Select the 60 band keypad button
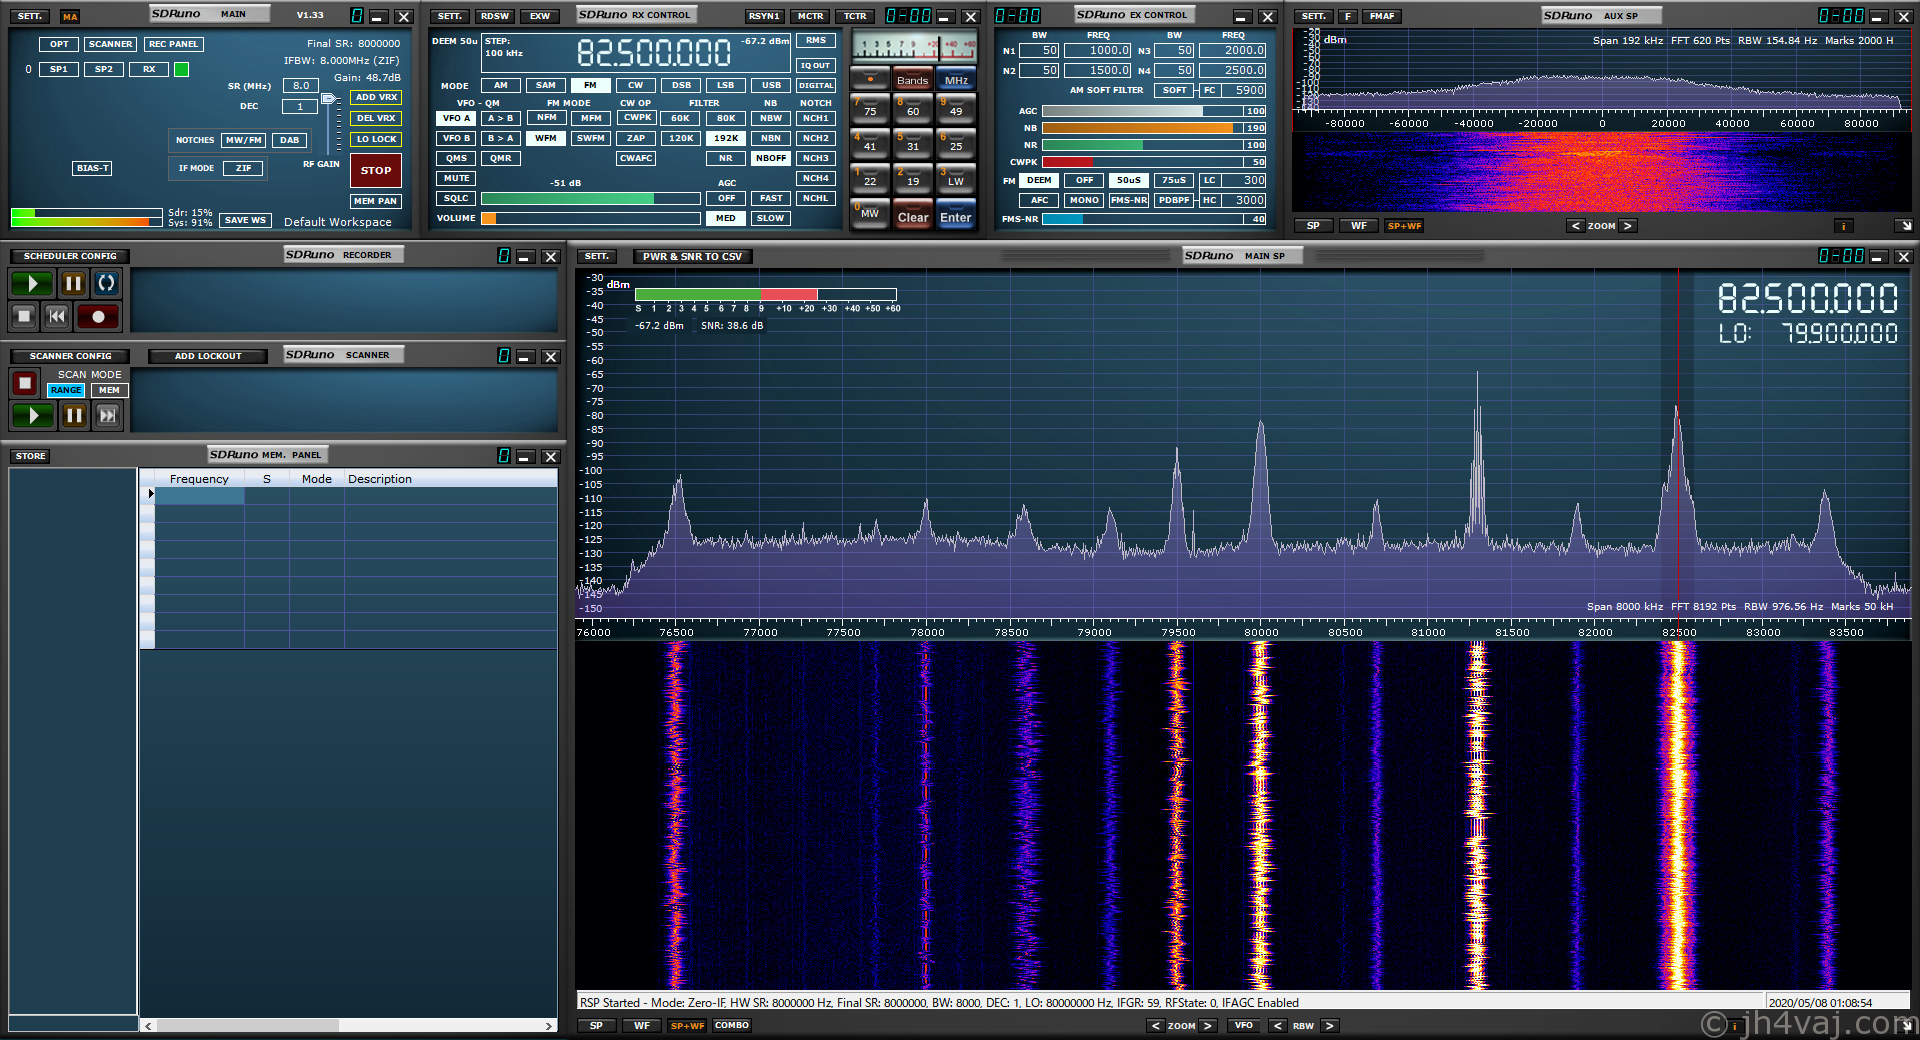The width and height of the screenshot is (1920, 1040). (912, 108)
